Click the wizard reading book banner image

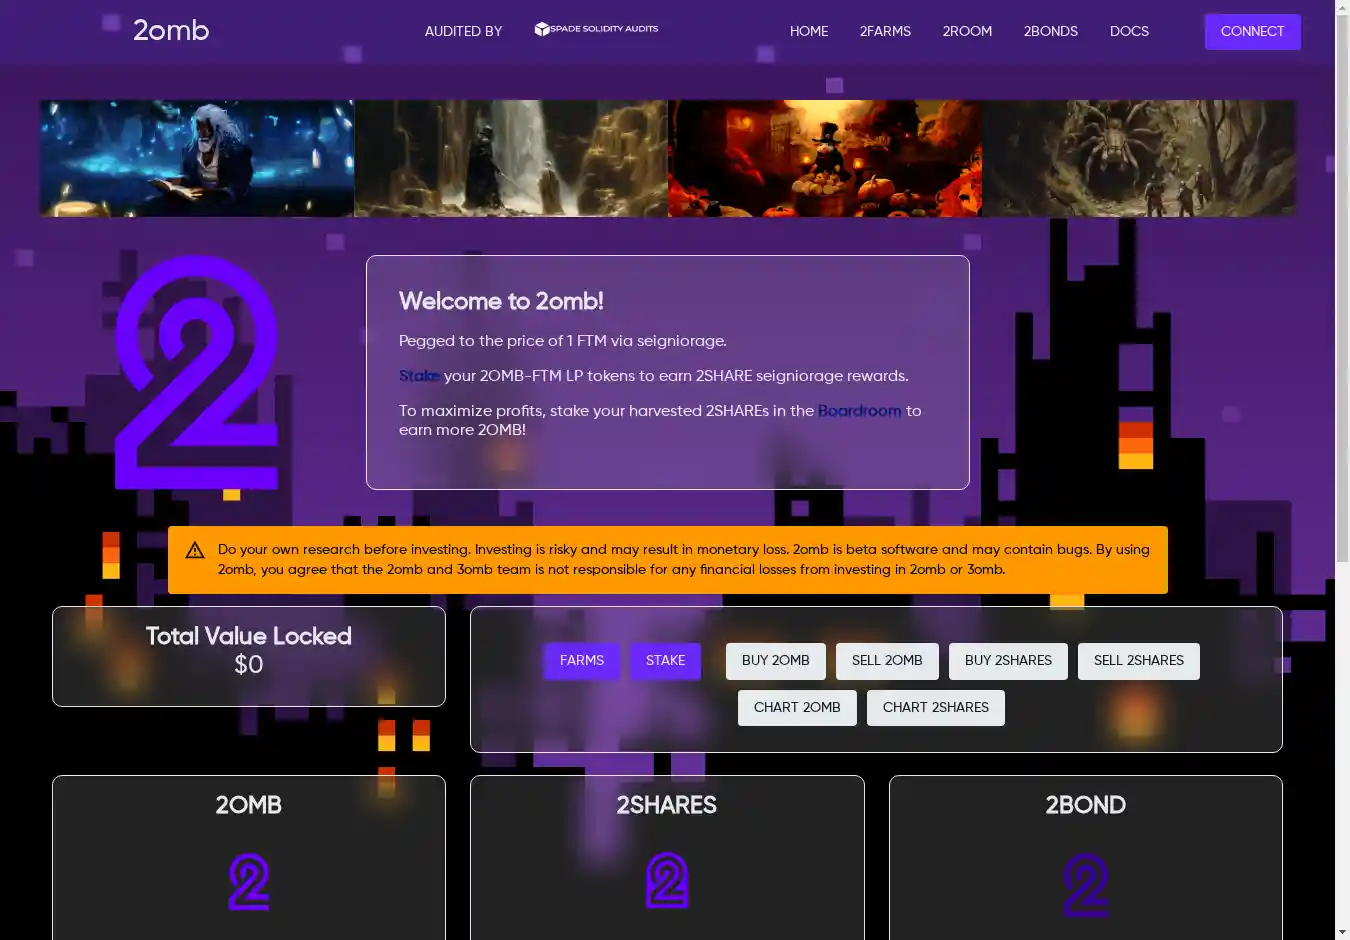tap(197, 158)
